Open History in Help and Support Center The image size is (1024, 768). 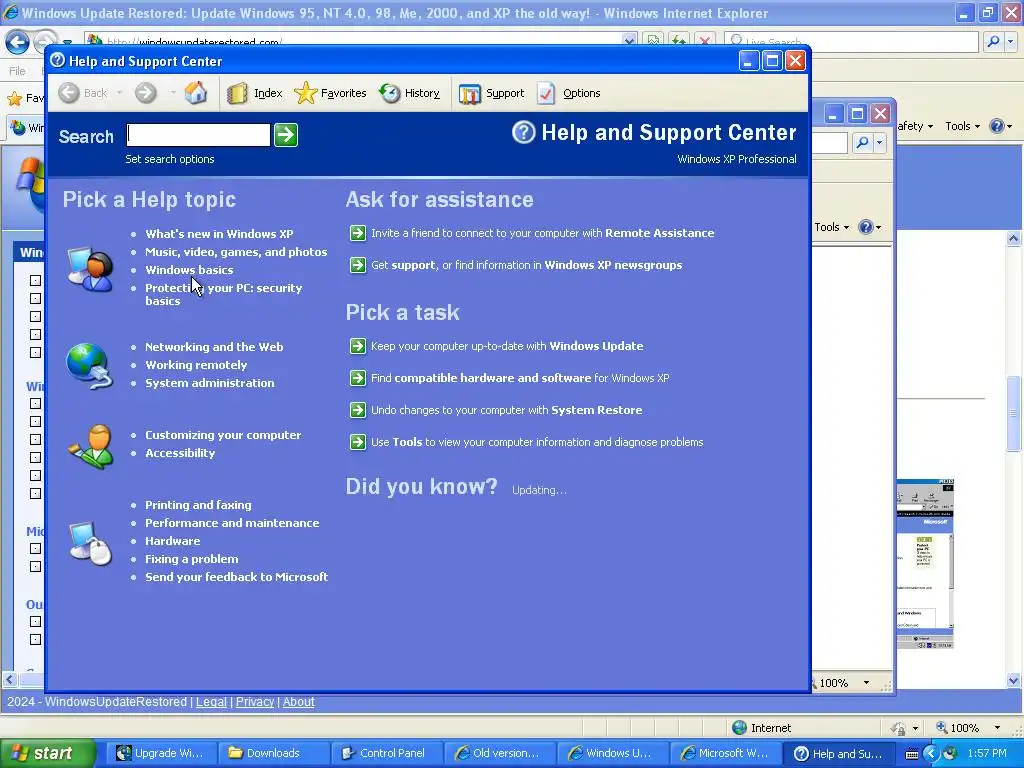pos(410,93)
